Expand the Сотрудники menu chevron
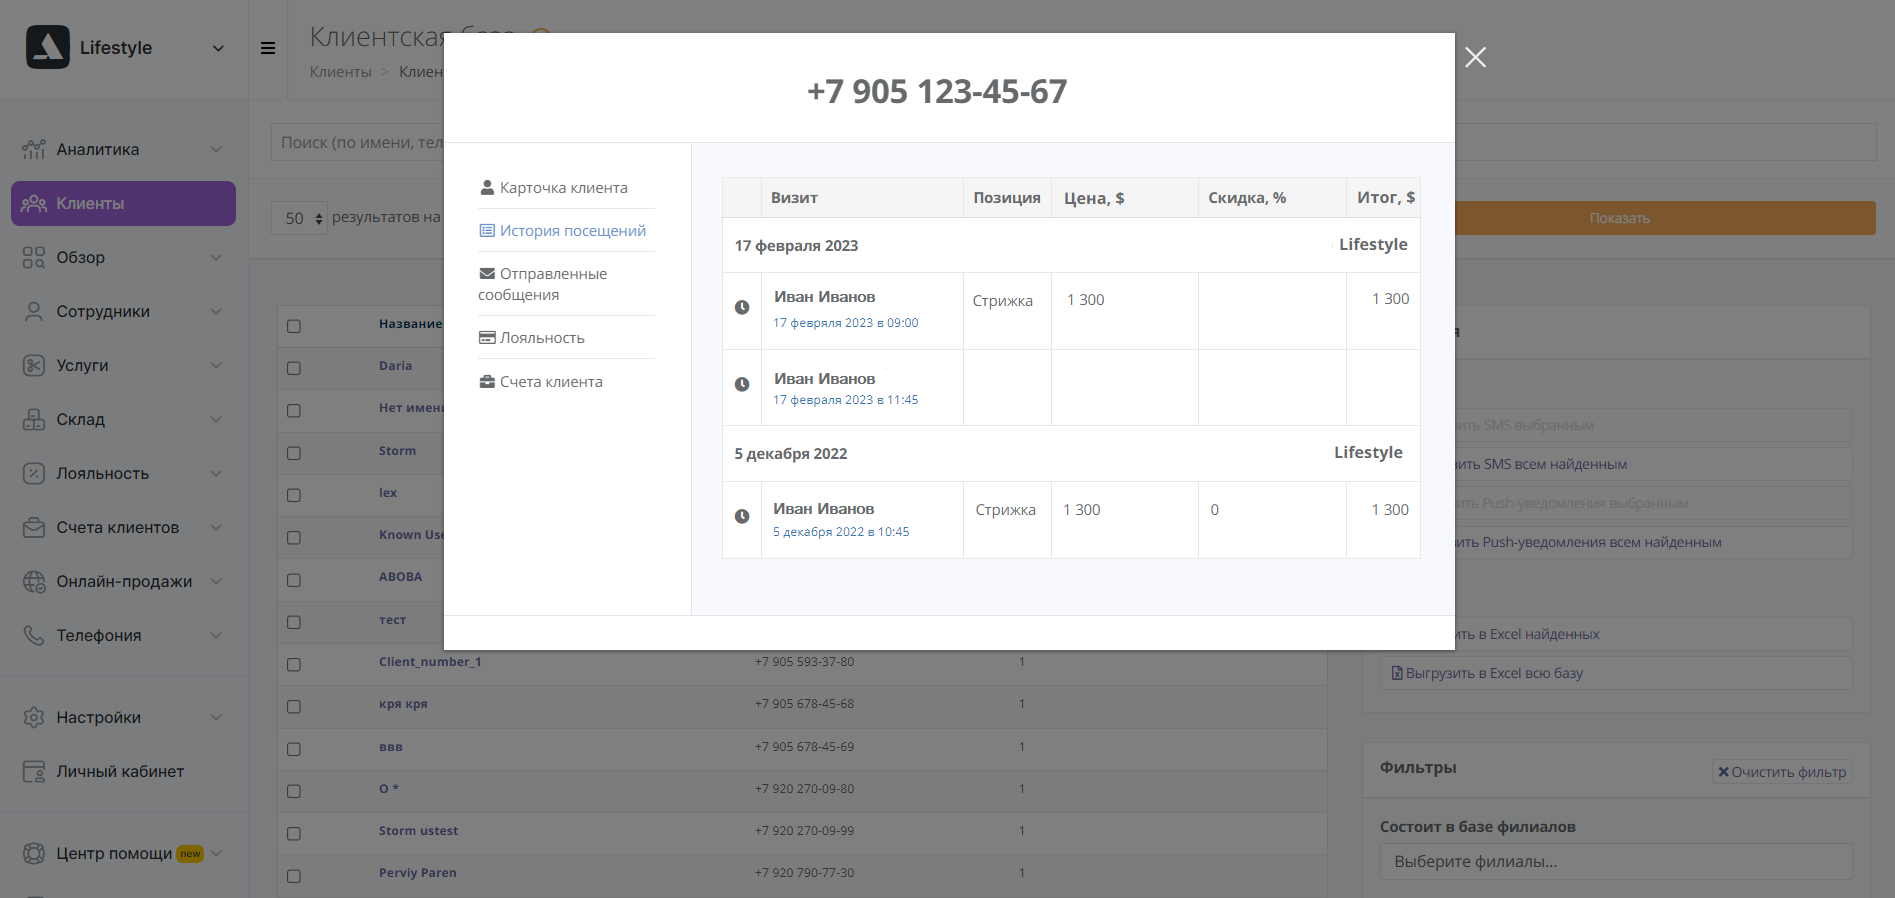This screenshot has height=898, width=1895. coord(216,312)
